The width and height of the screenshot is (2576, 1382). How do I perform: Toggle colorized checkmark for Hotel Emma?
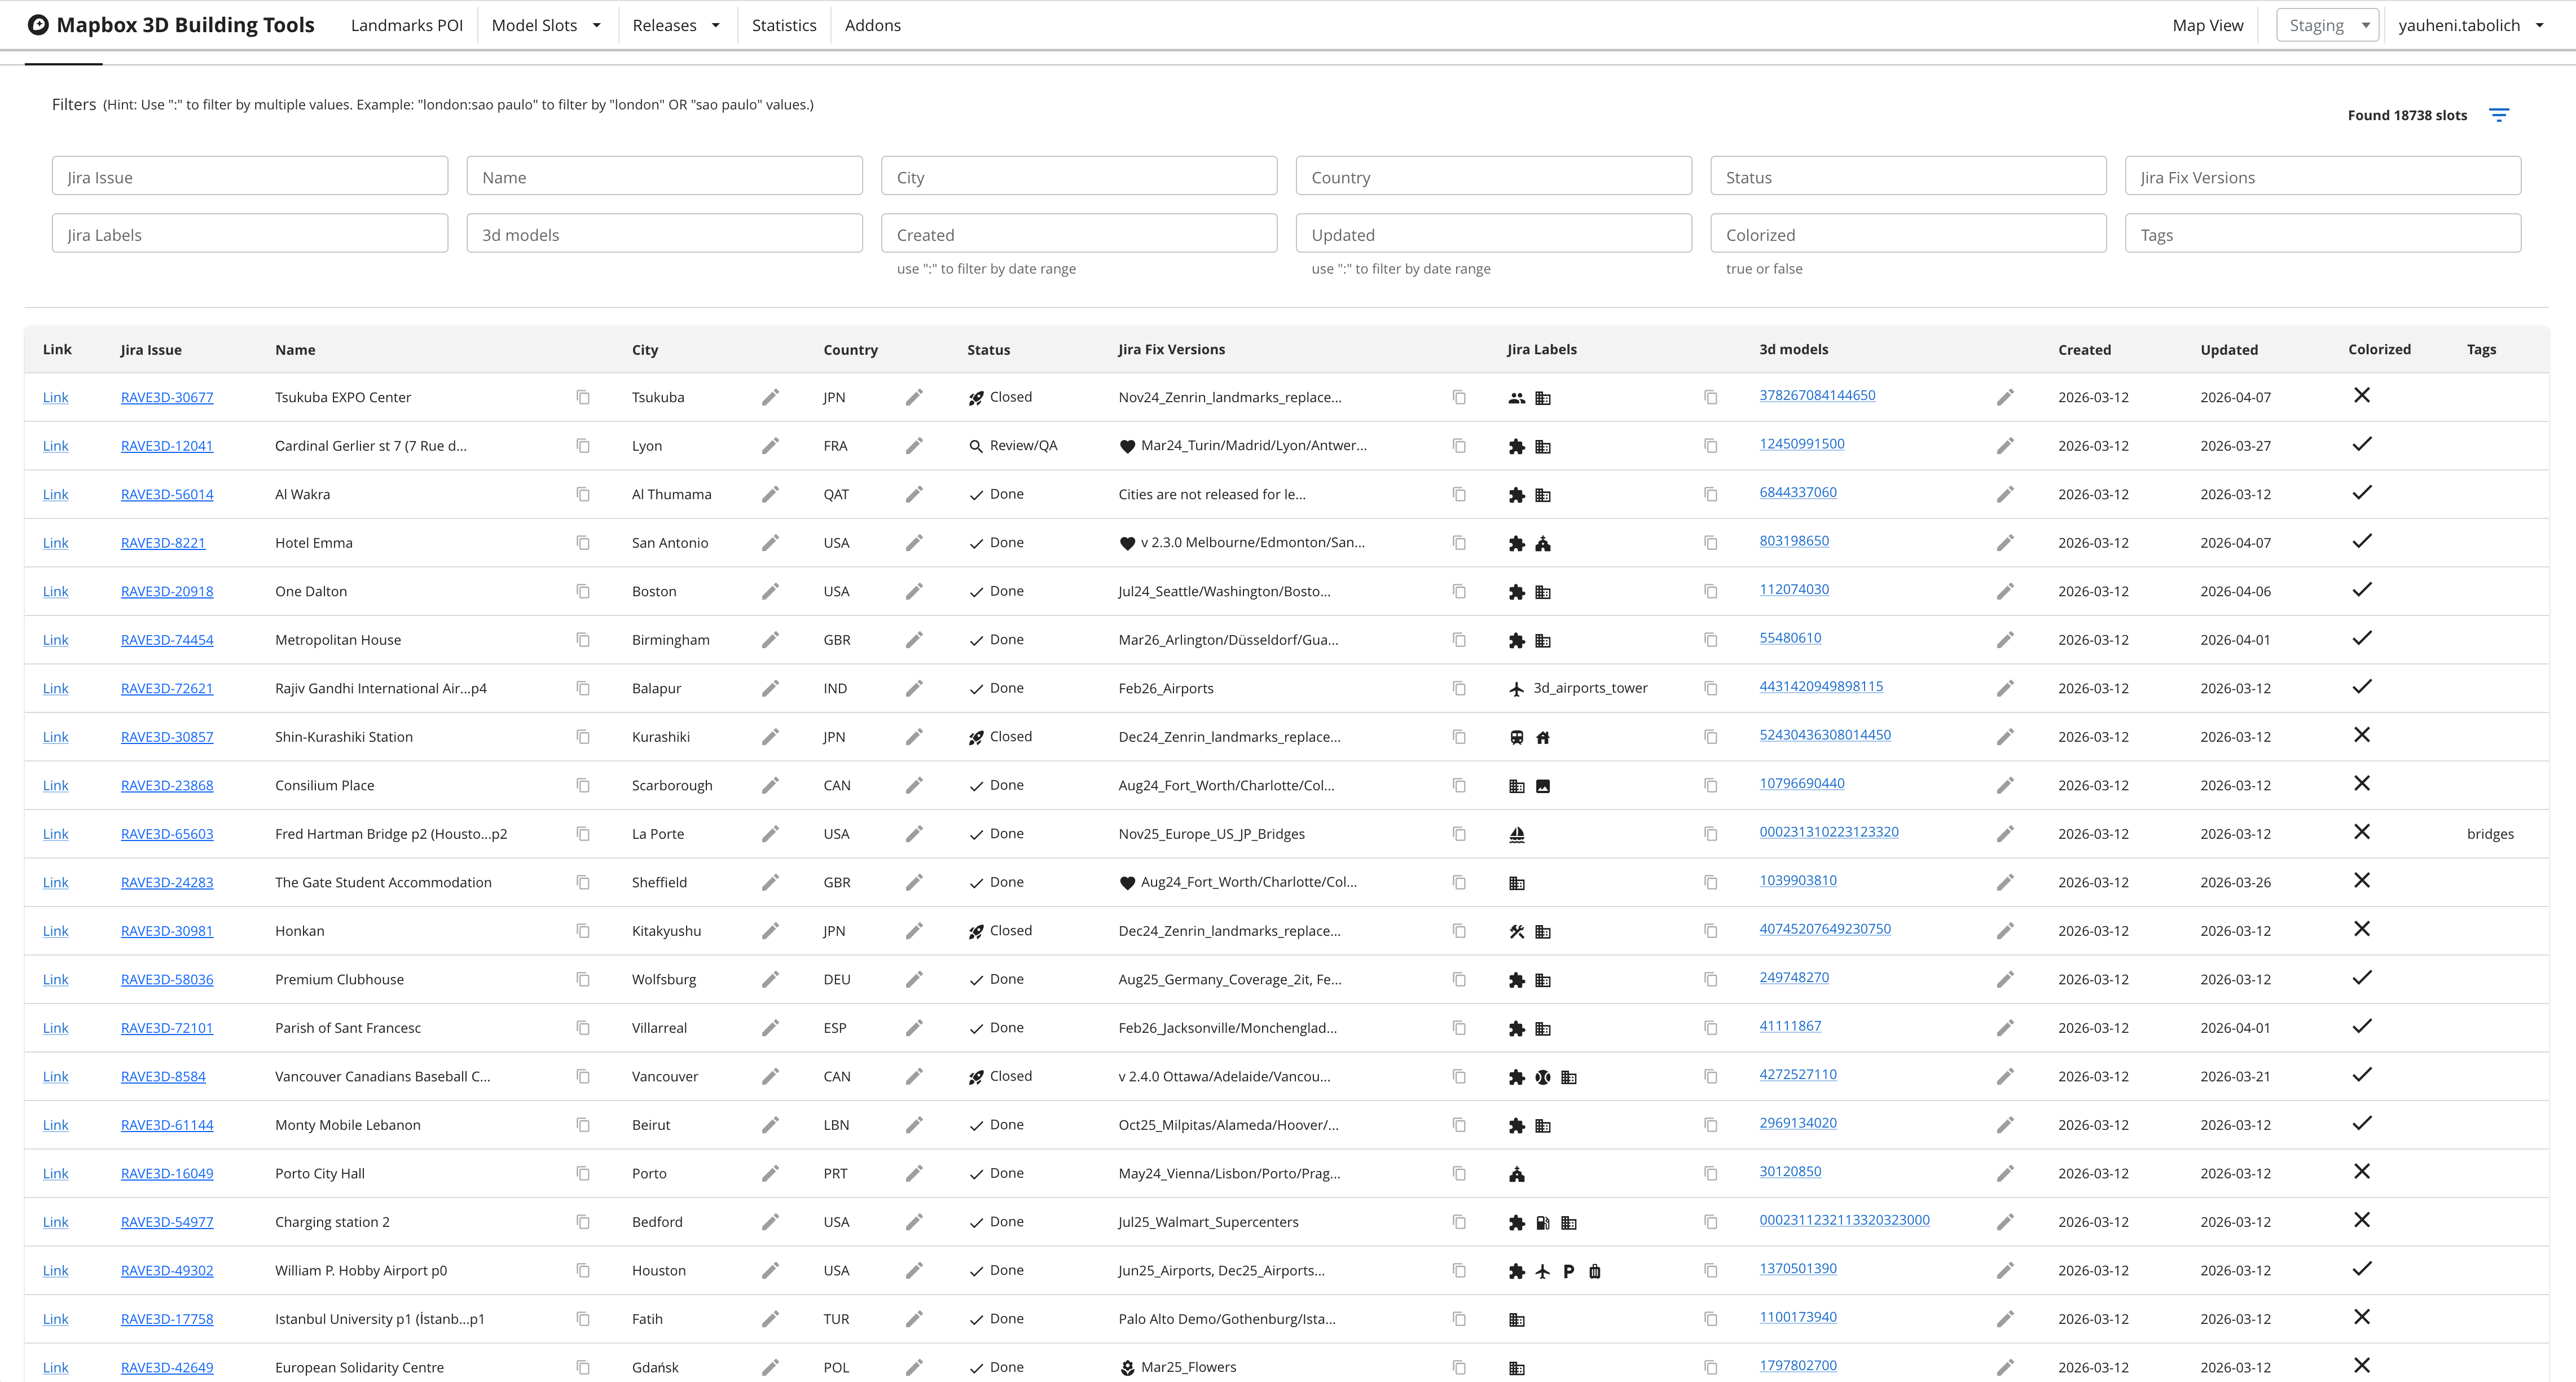[x=2362, y=541]
